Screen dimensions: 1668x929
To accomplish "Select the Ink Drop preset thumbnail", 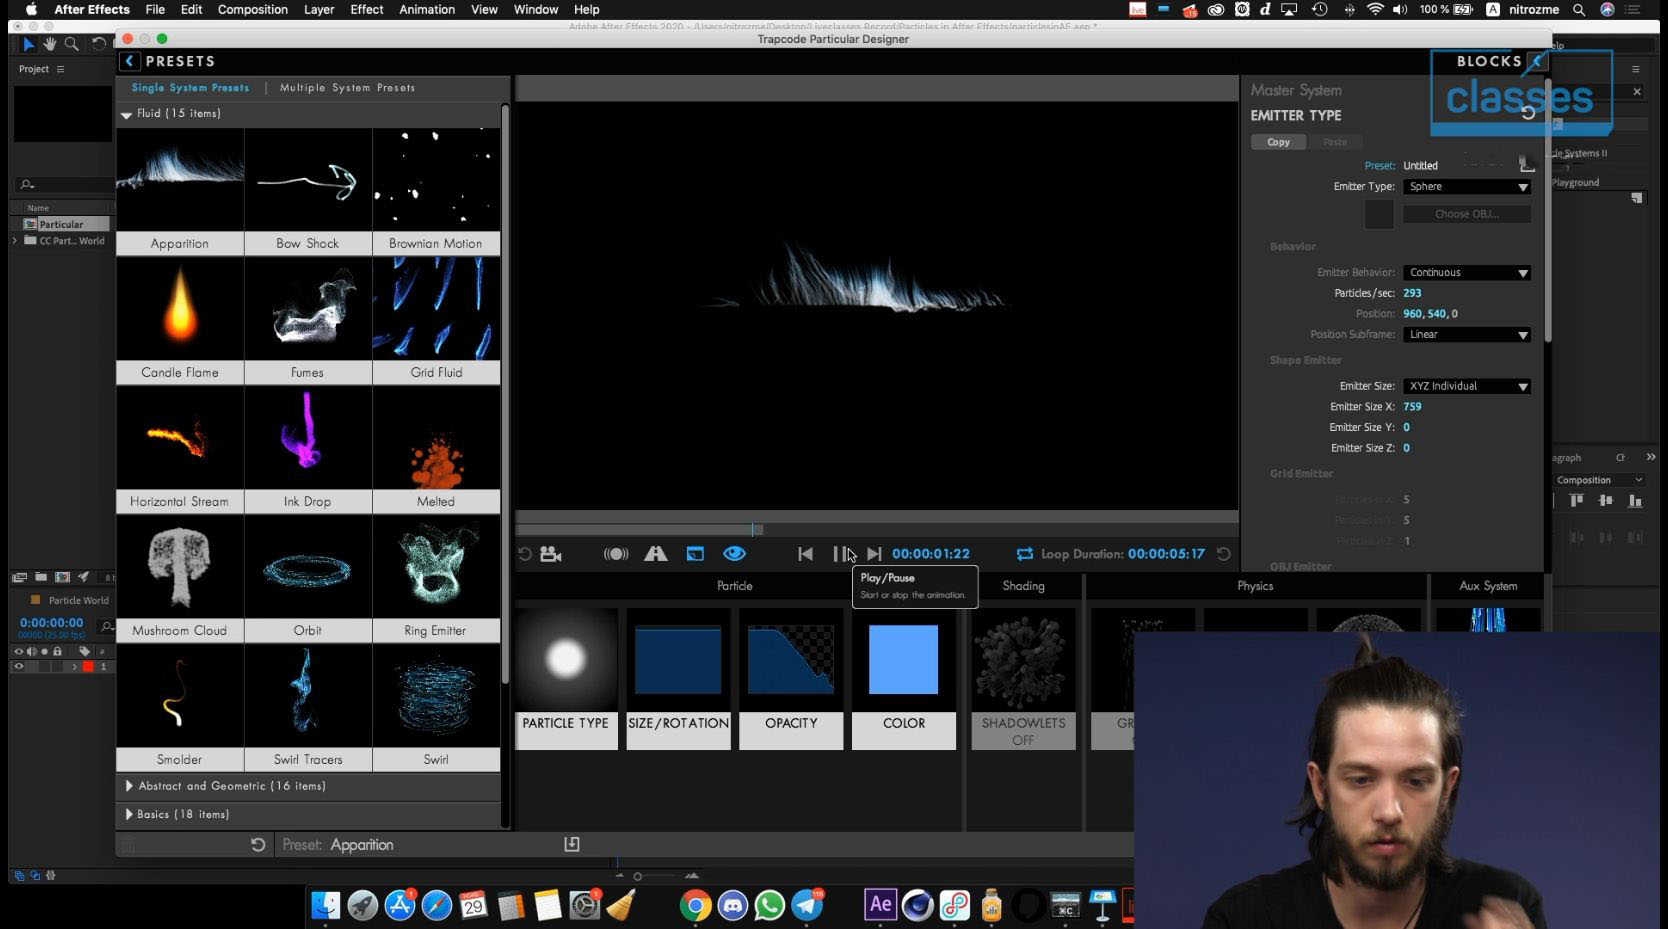I will [308, 438].
